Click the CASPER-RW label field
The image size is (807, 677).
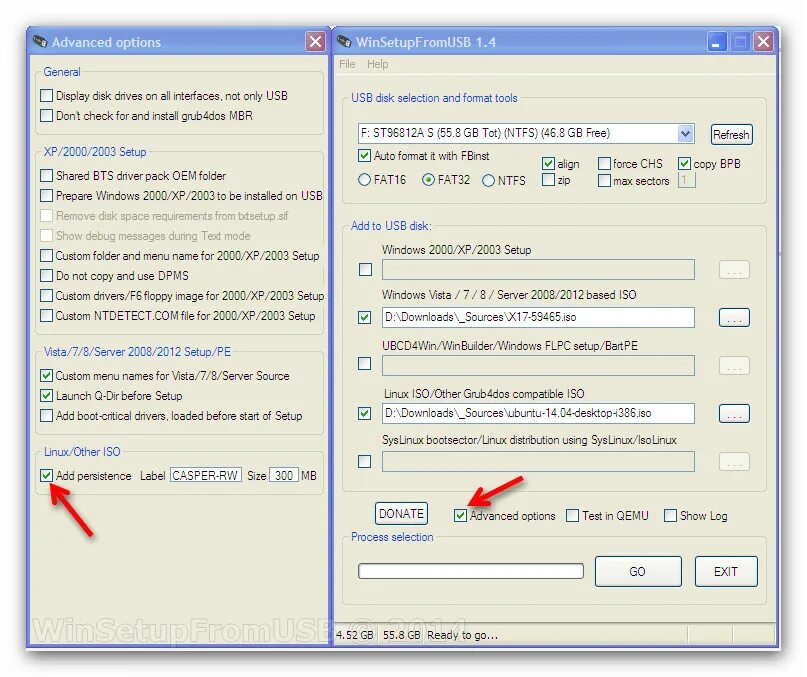(205, 475)
